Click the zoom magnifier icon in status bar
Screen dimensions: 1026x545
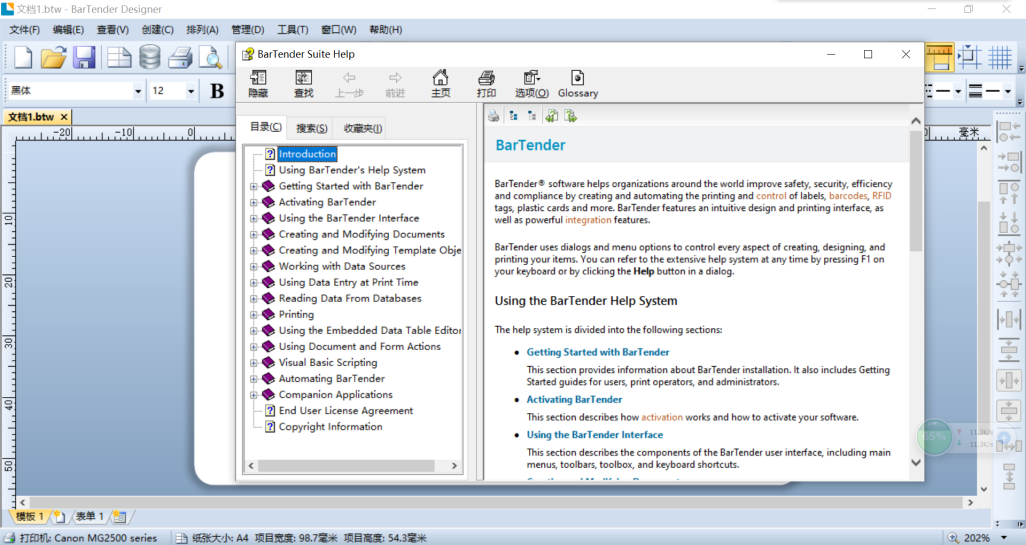(953, 537)
